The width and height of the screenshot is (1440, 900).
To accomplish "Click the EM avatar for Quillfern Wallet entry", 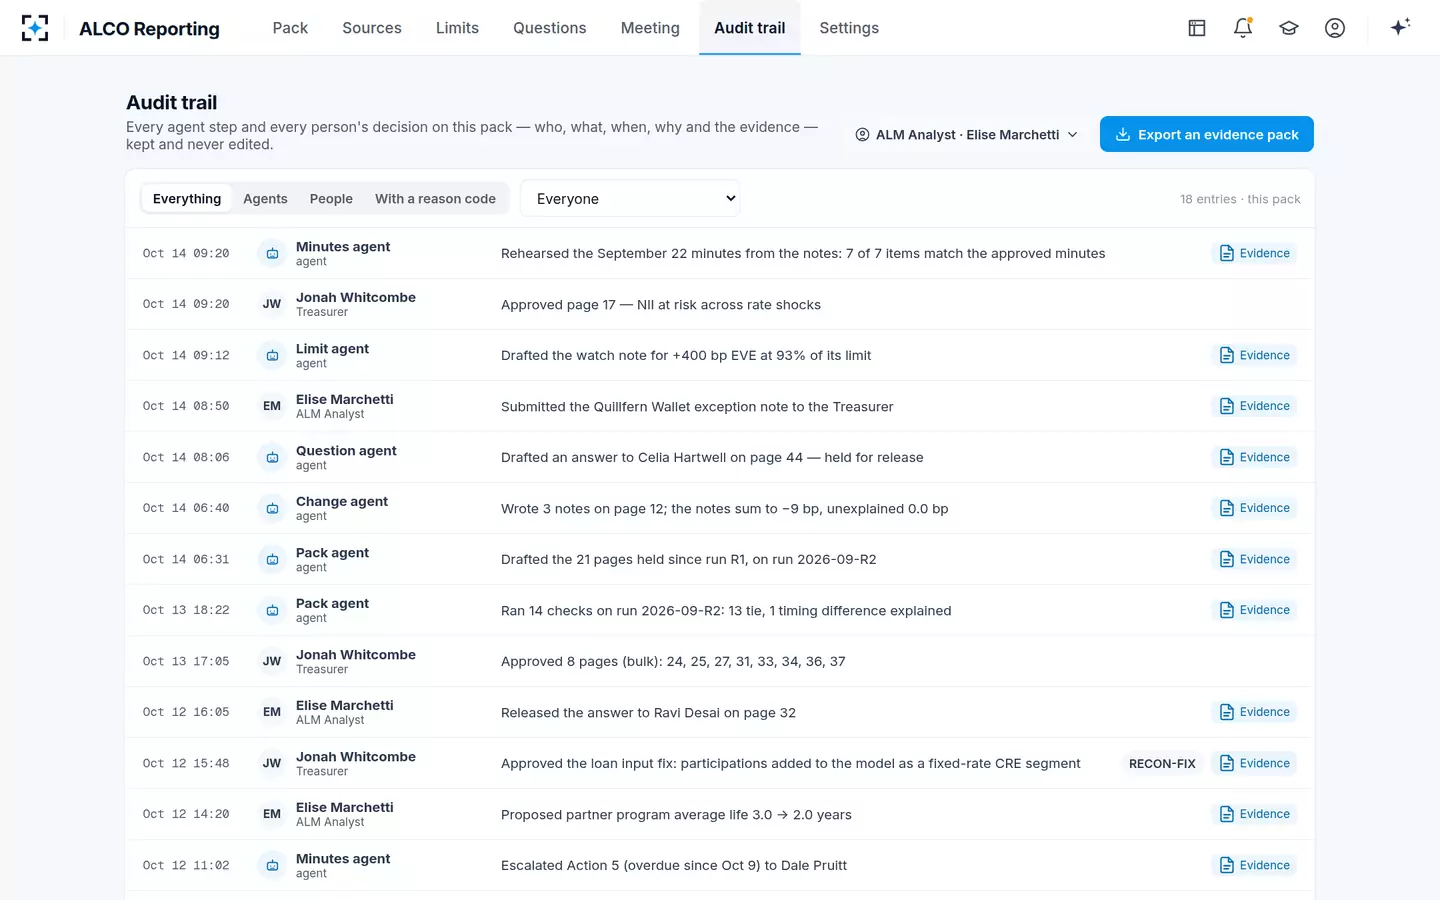I will click(x=272, y=407).
